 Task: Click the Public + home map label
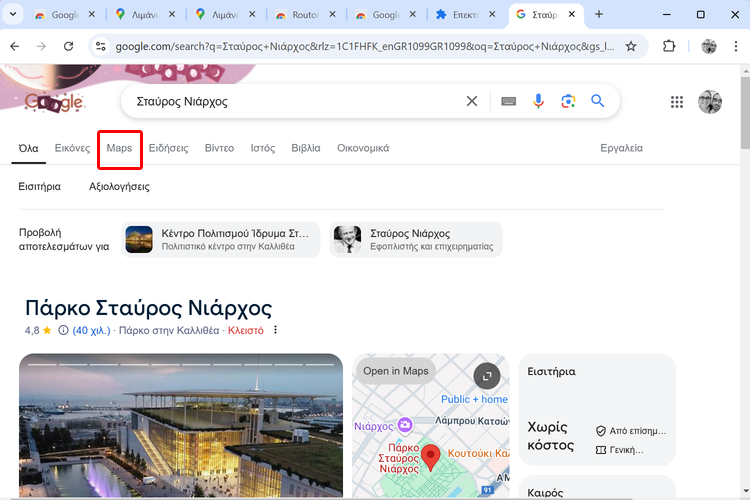[x=474, y=399]
